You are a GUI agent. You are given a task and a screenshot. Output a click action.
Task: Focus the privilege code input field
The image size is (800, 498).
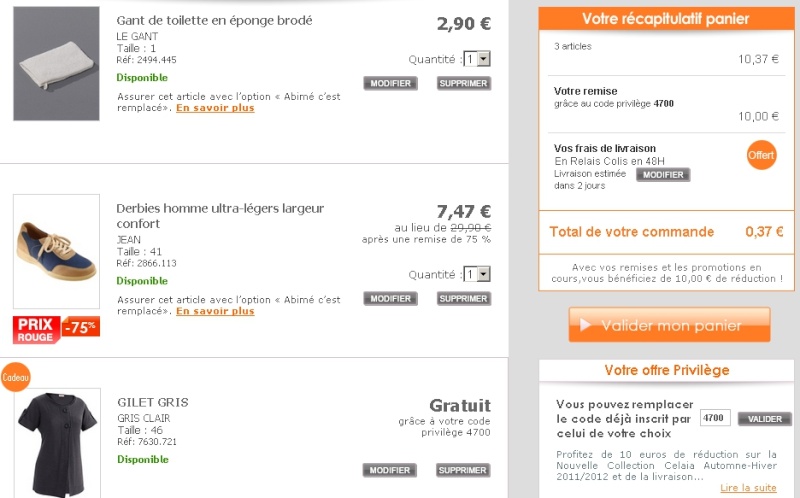(715, 418)
